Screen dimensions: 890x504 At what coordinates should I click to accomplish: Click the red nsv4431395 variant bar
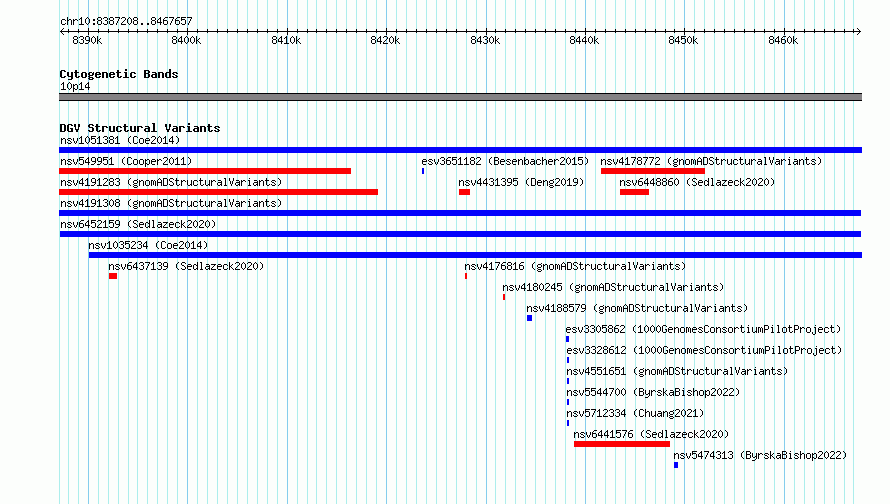coord(464,192)
